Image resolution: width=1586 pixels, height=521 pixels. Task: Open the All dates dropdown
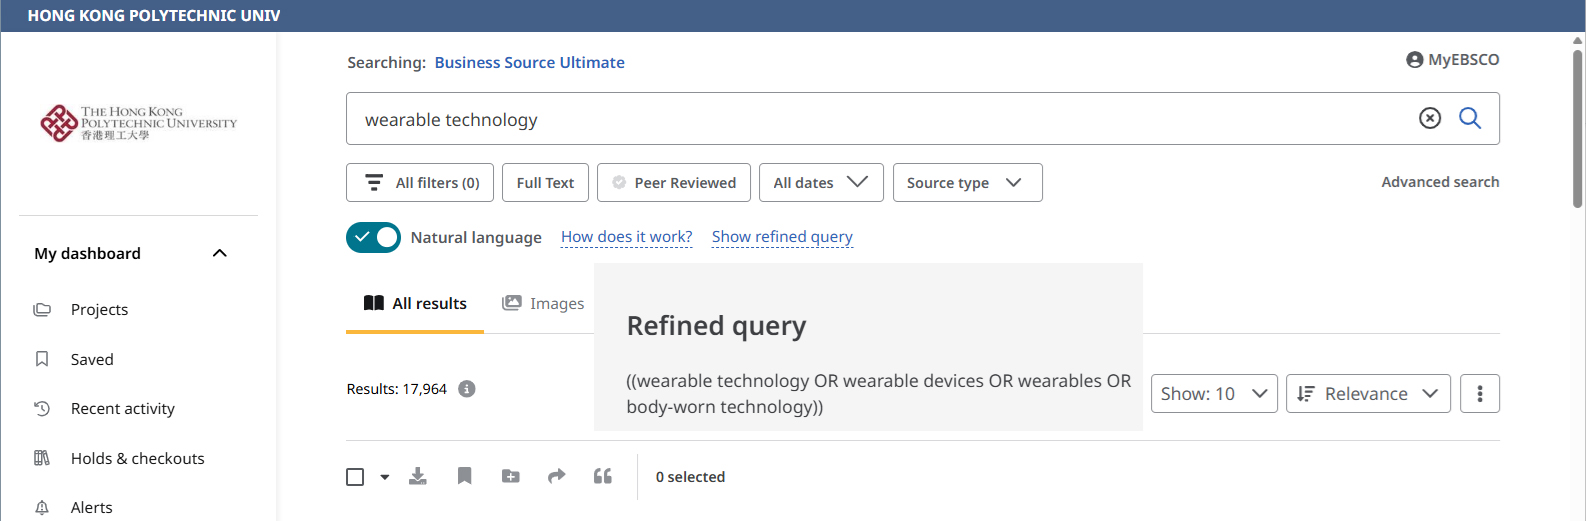coord(820,183)
